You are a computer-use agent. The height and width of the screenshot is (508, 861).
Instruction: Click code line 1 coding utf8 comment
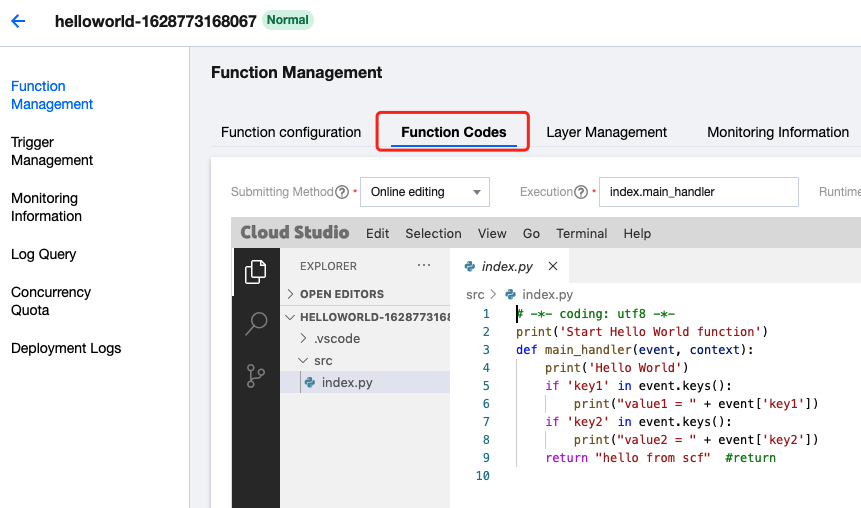click(x=595, y=314)
